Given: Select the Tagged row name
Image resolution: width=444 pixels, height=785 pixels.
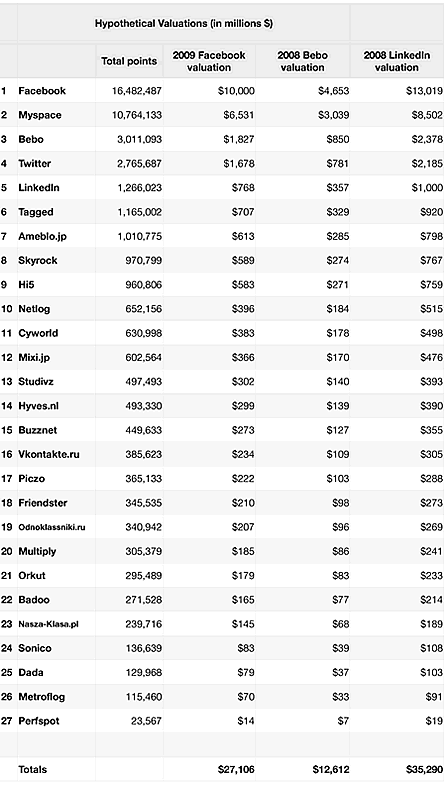Looking at the screenshot, I should (36, 212).
